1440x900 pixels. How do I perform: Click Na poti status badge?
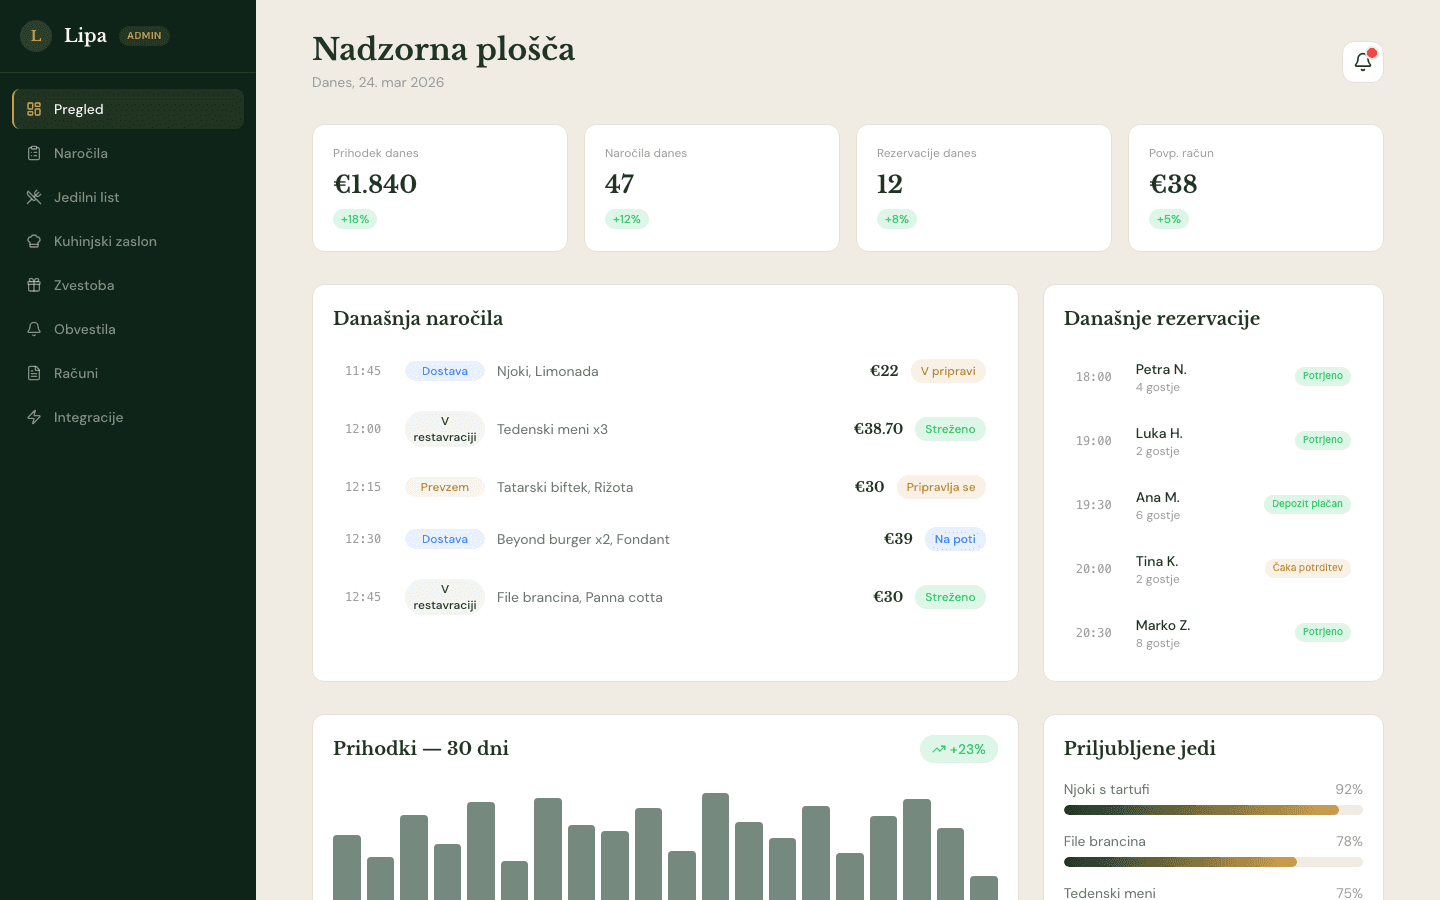pyautogui.click(x=955, y=539)
